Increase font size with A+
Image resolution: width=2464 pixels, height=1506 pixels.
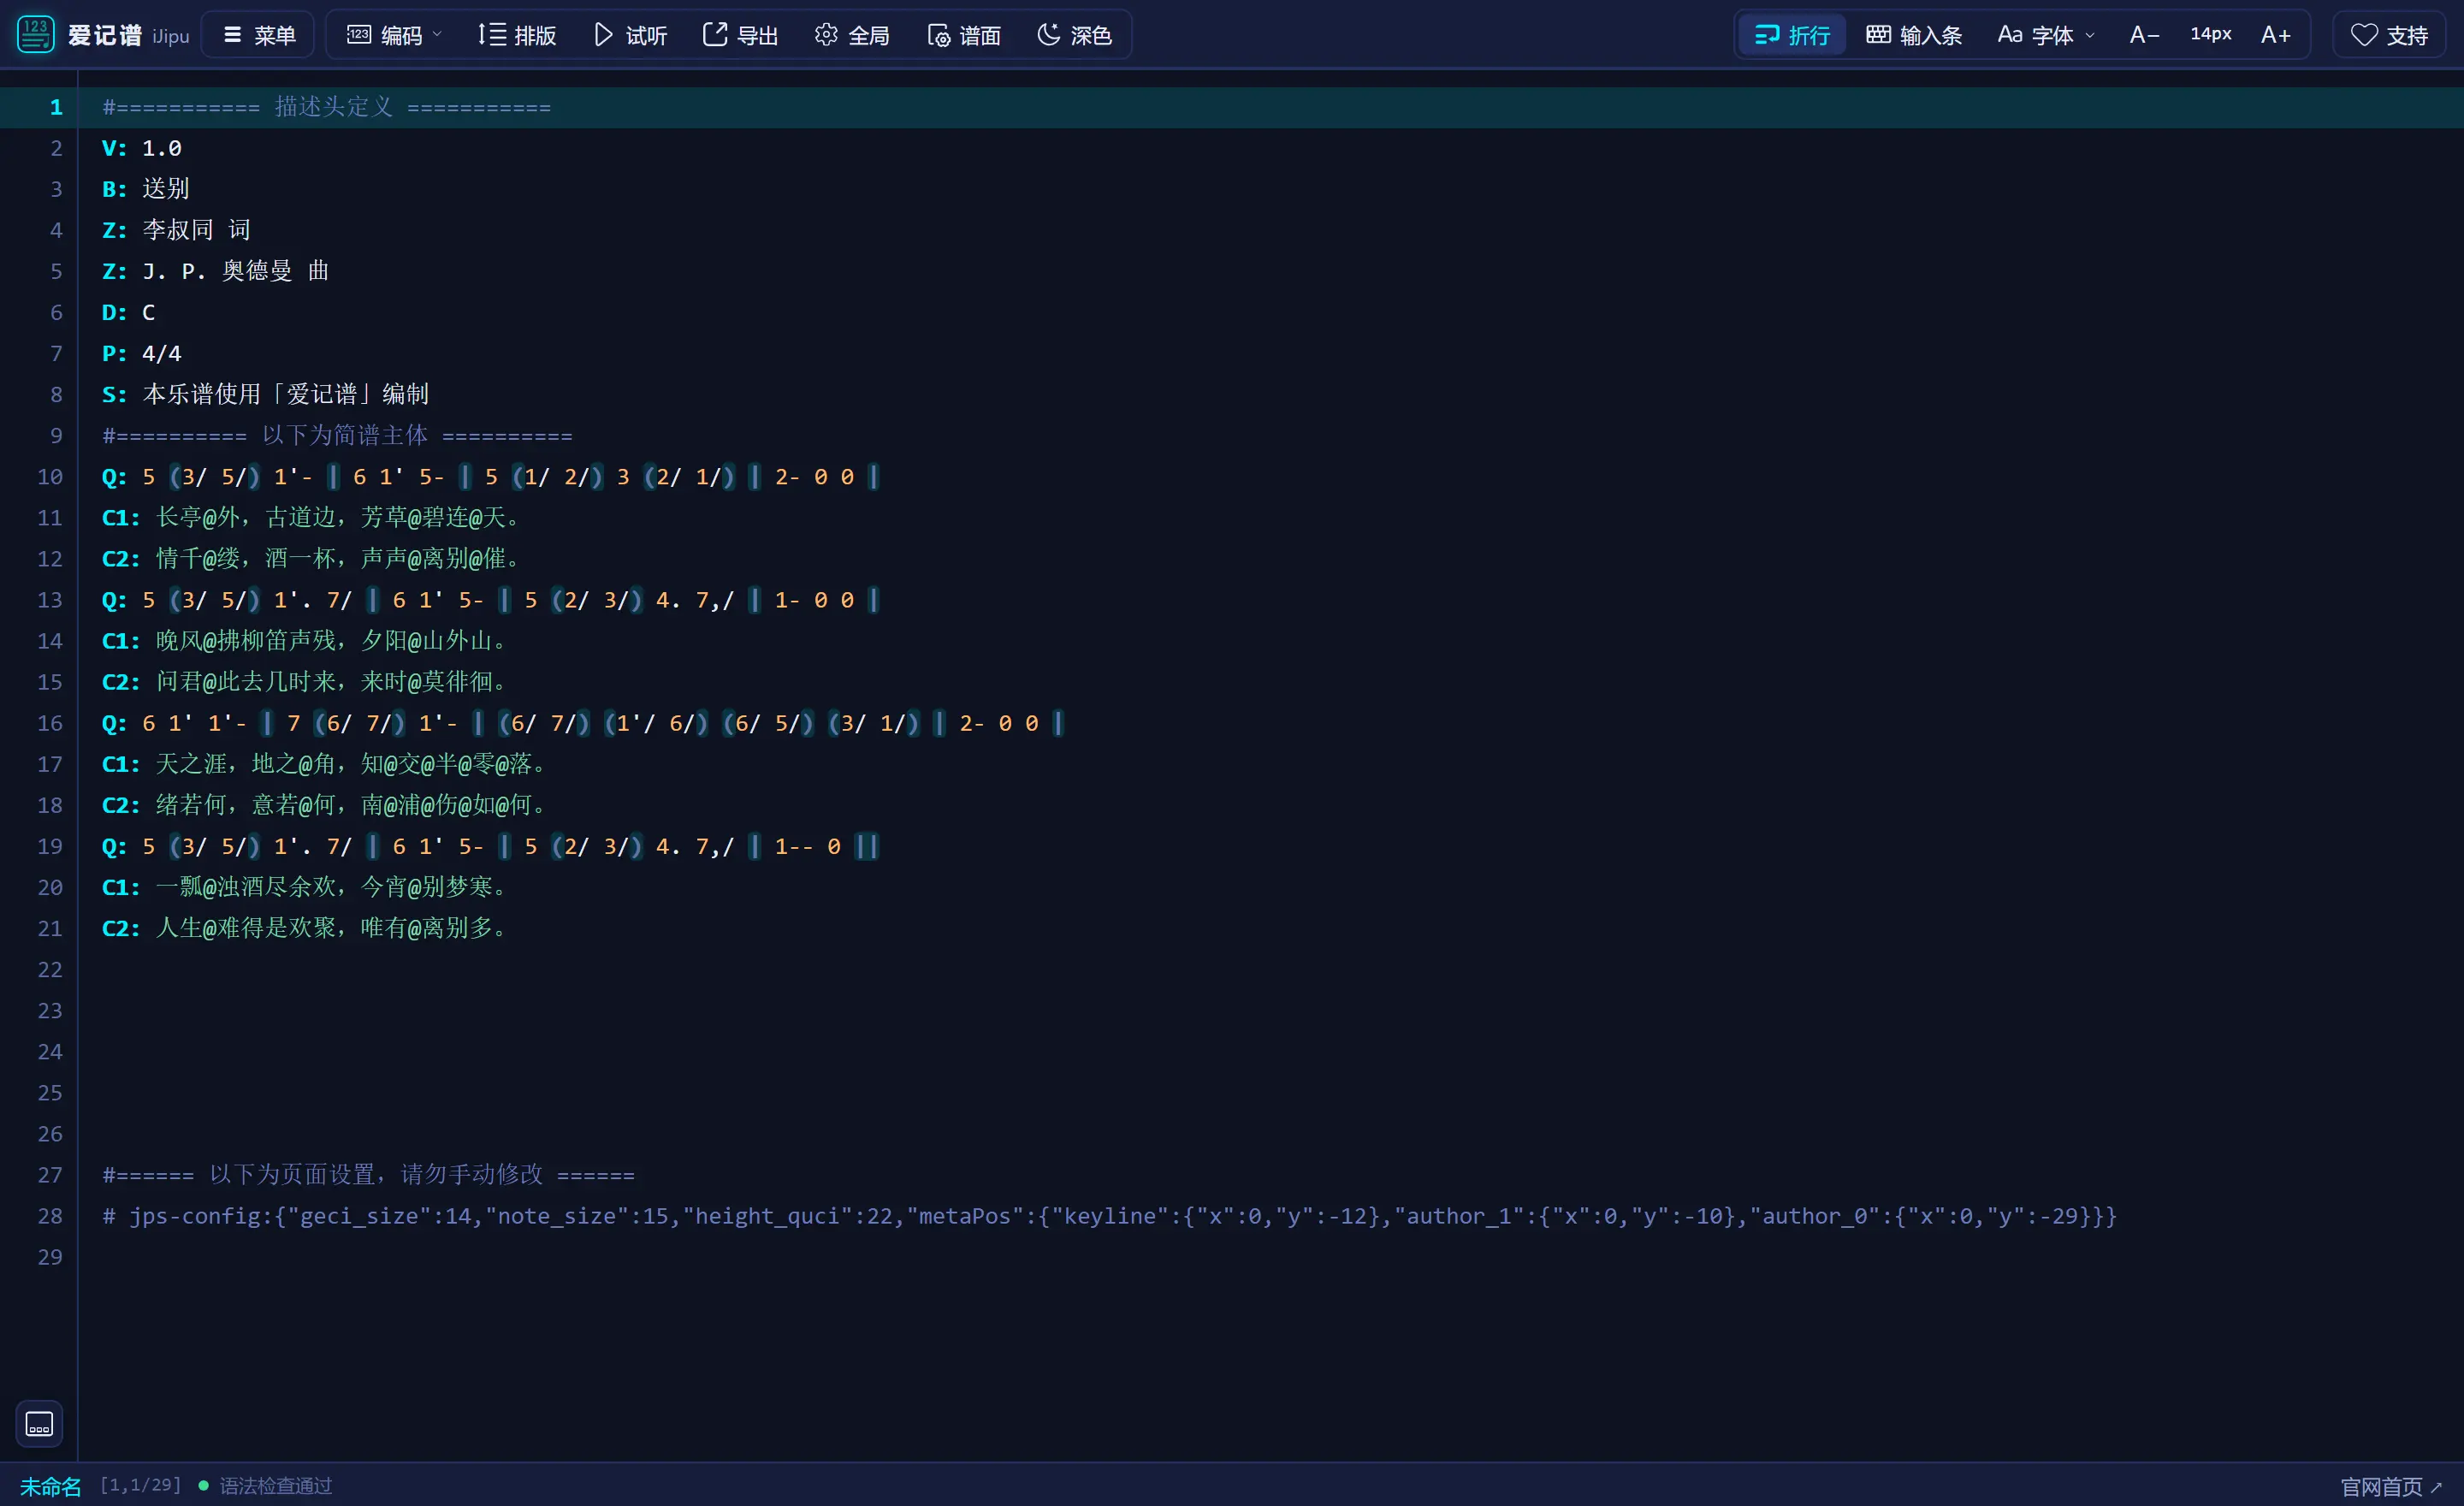2276,35
